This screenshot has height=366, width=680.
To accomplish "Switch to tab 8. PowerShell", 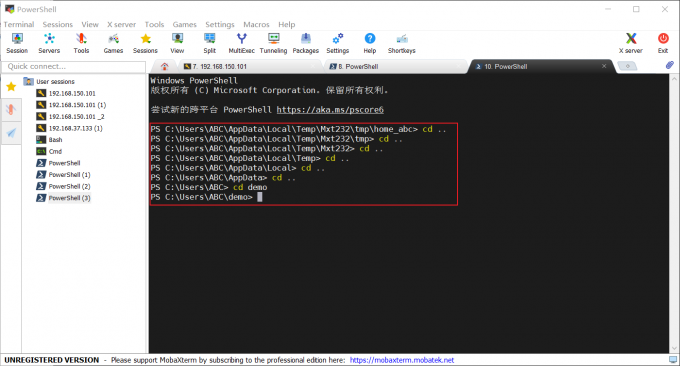I will (x=395, y=66).
